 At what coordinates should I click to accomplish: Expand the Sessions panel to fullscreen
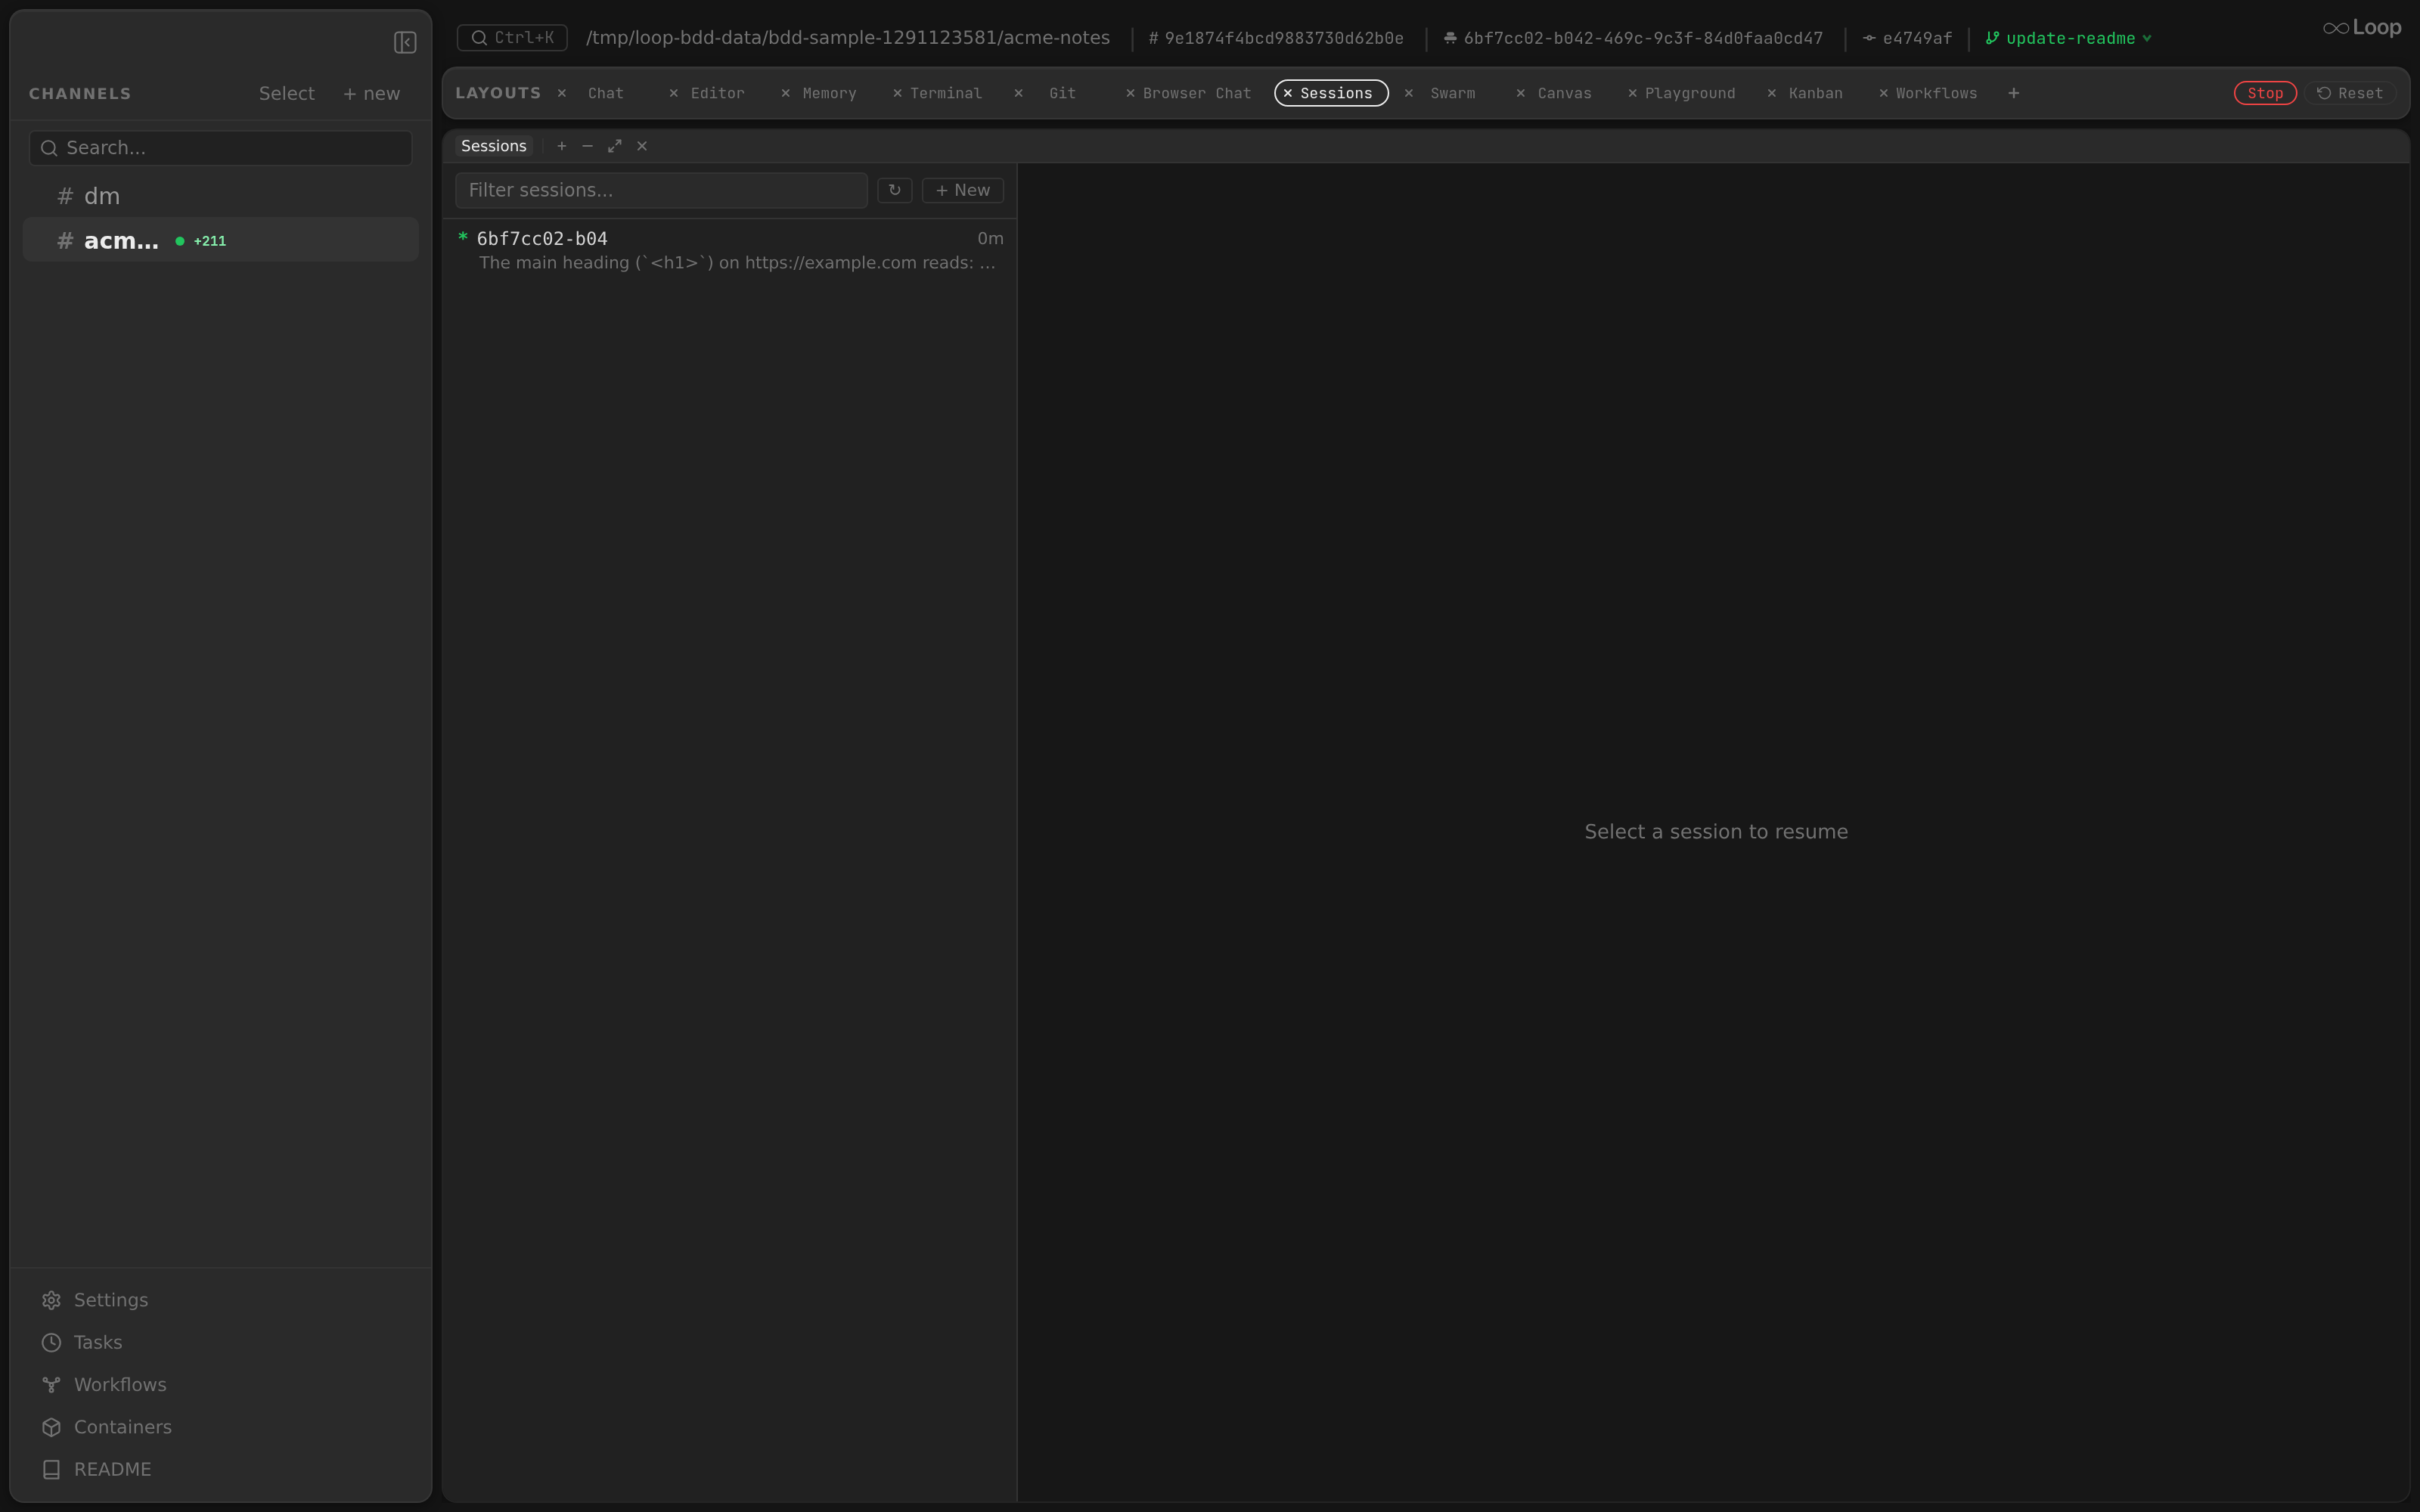pyautogui.click(x=615, y=146)
